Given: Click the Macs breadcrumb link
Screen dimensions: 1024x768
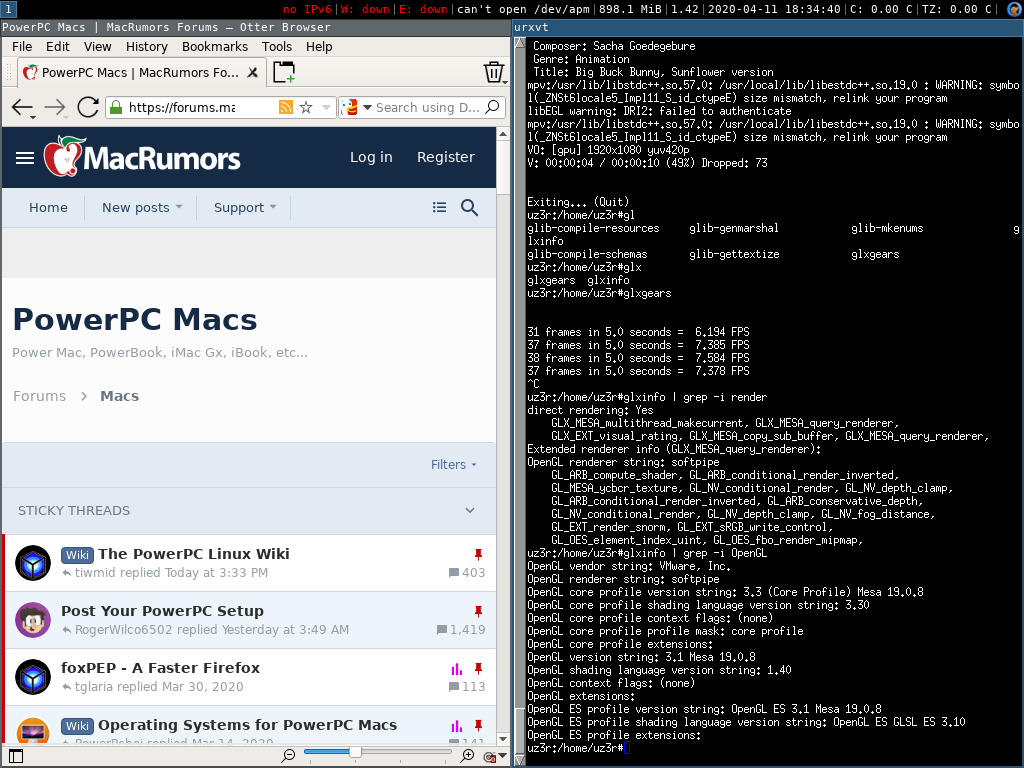Looking at the screenshot, I should [x=120, y=396].
